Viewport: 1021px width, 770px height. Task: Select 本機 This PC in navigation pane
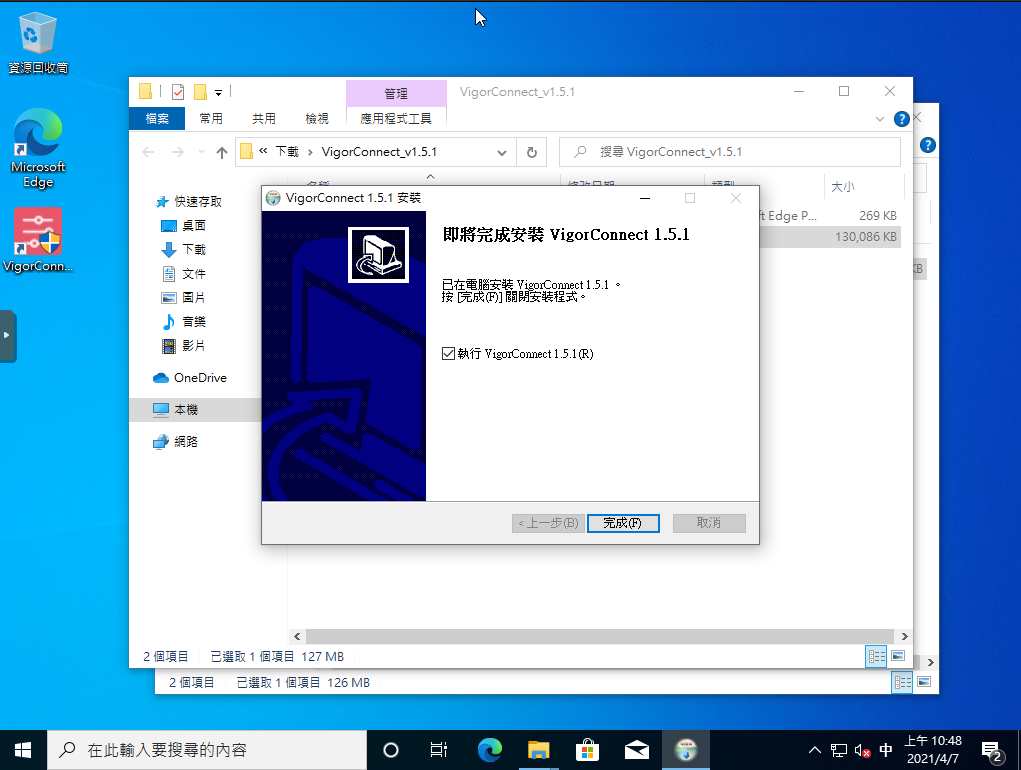point(186,410)
